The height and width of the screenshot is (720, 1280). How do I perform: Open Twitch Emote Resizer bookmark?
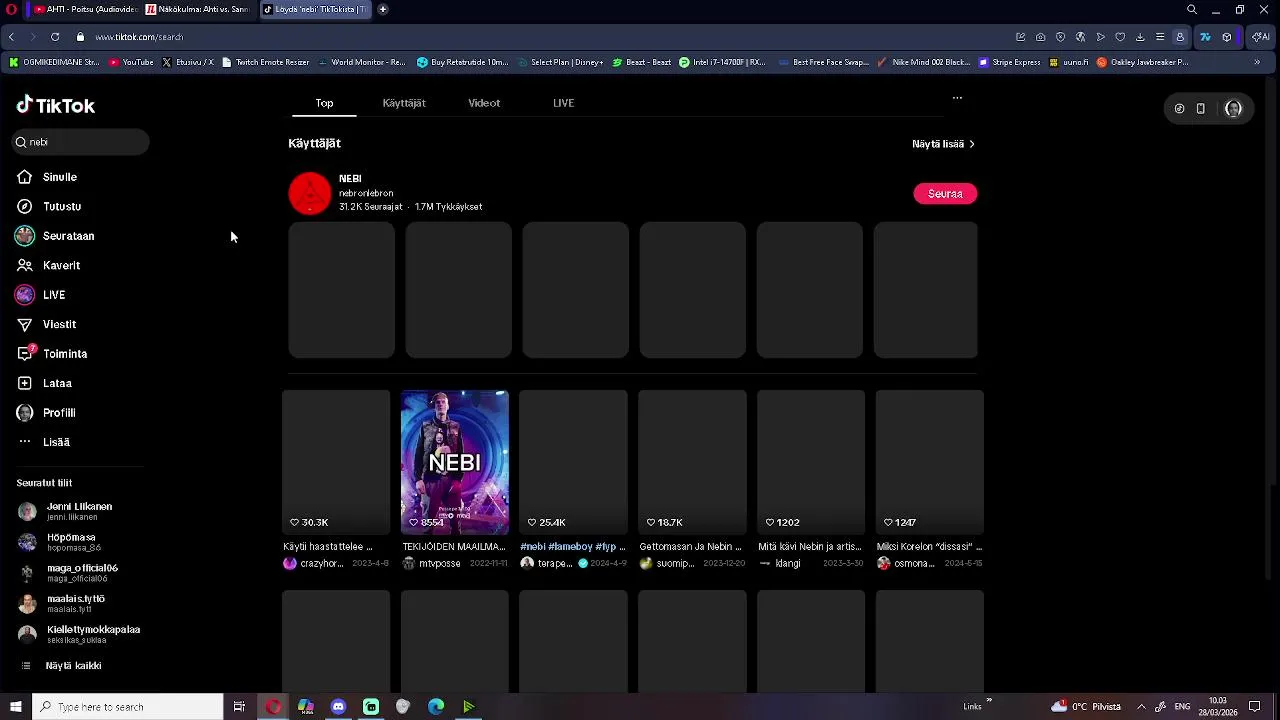coord(265,62)
